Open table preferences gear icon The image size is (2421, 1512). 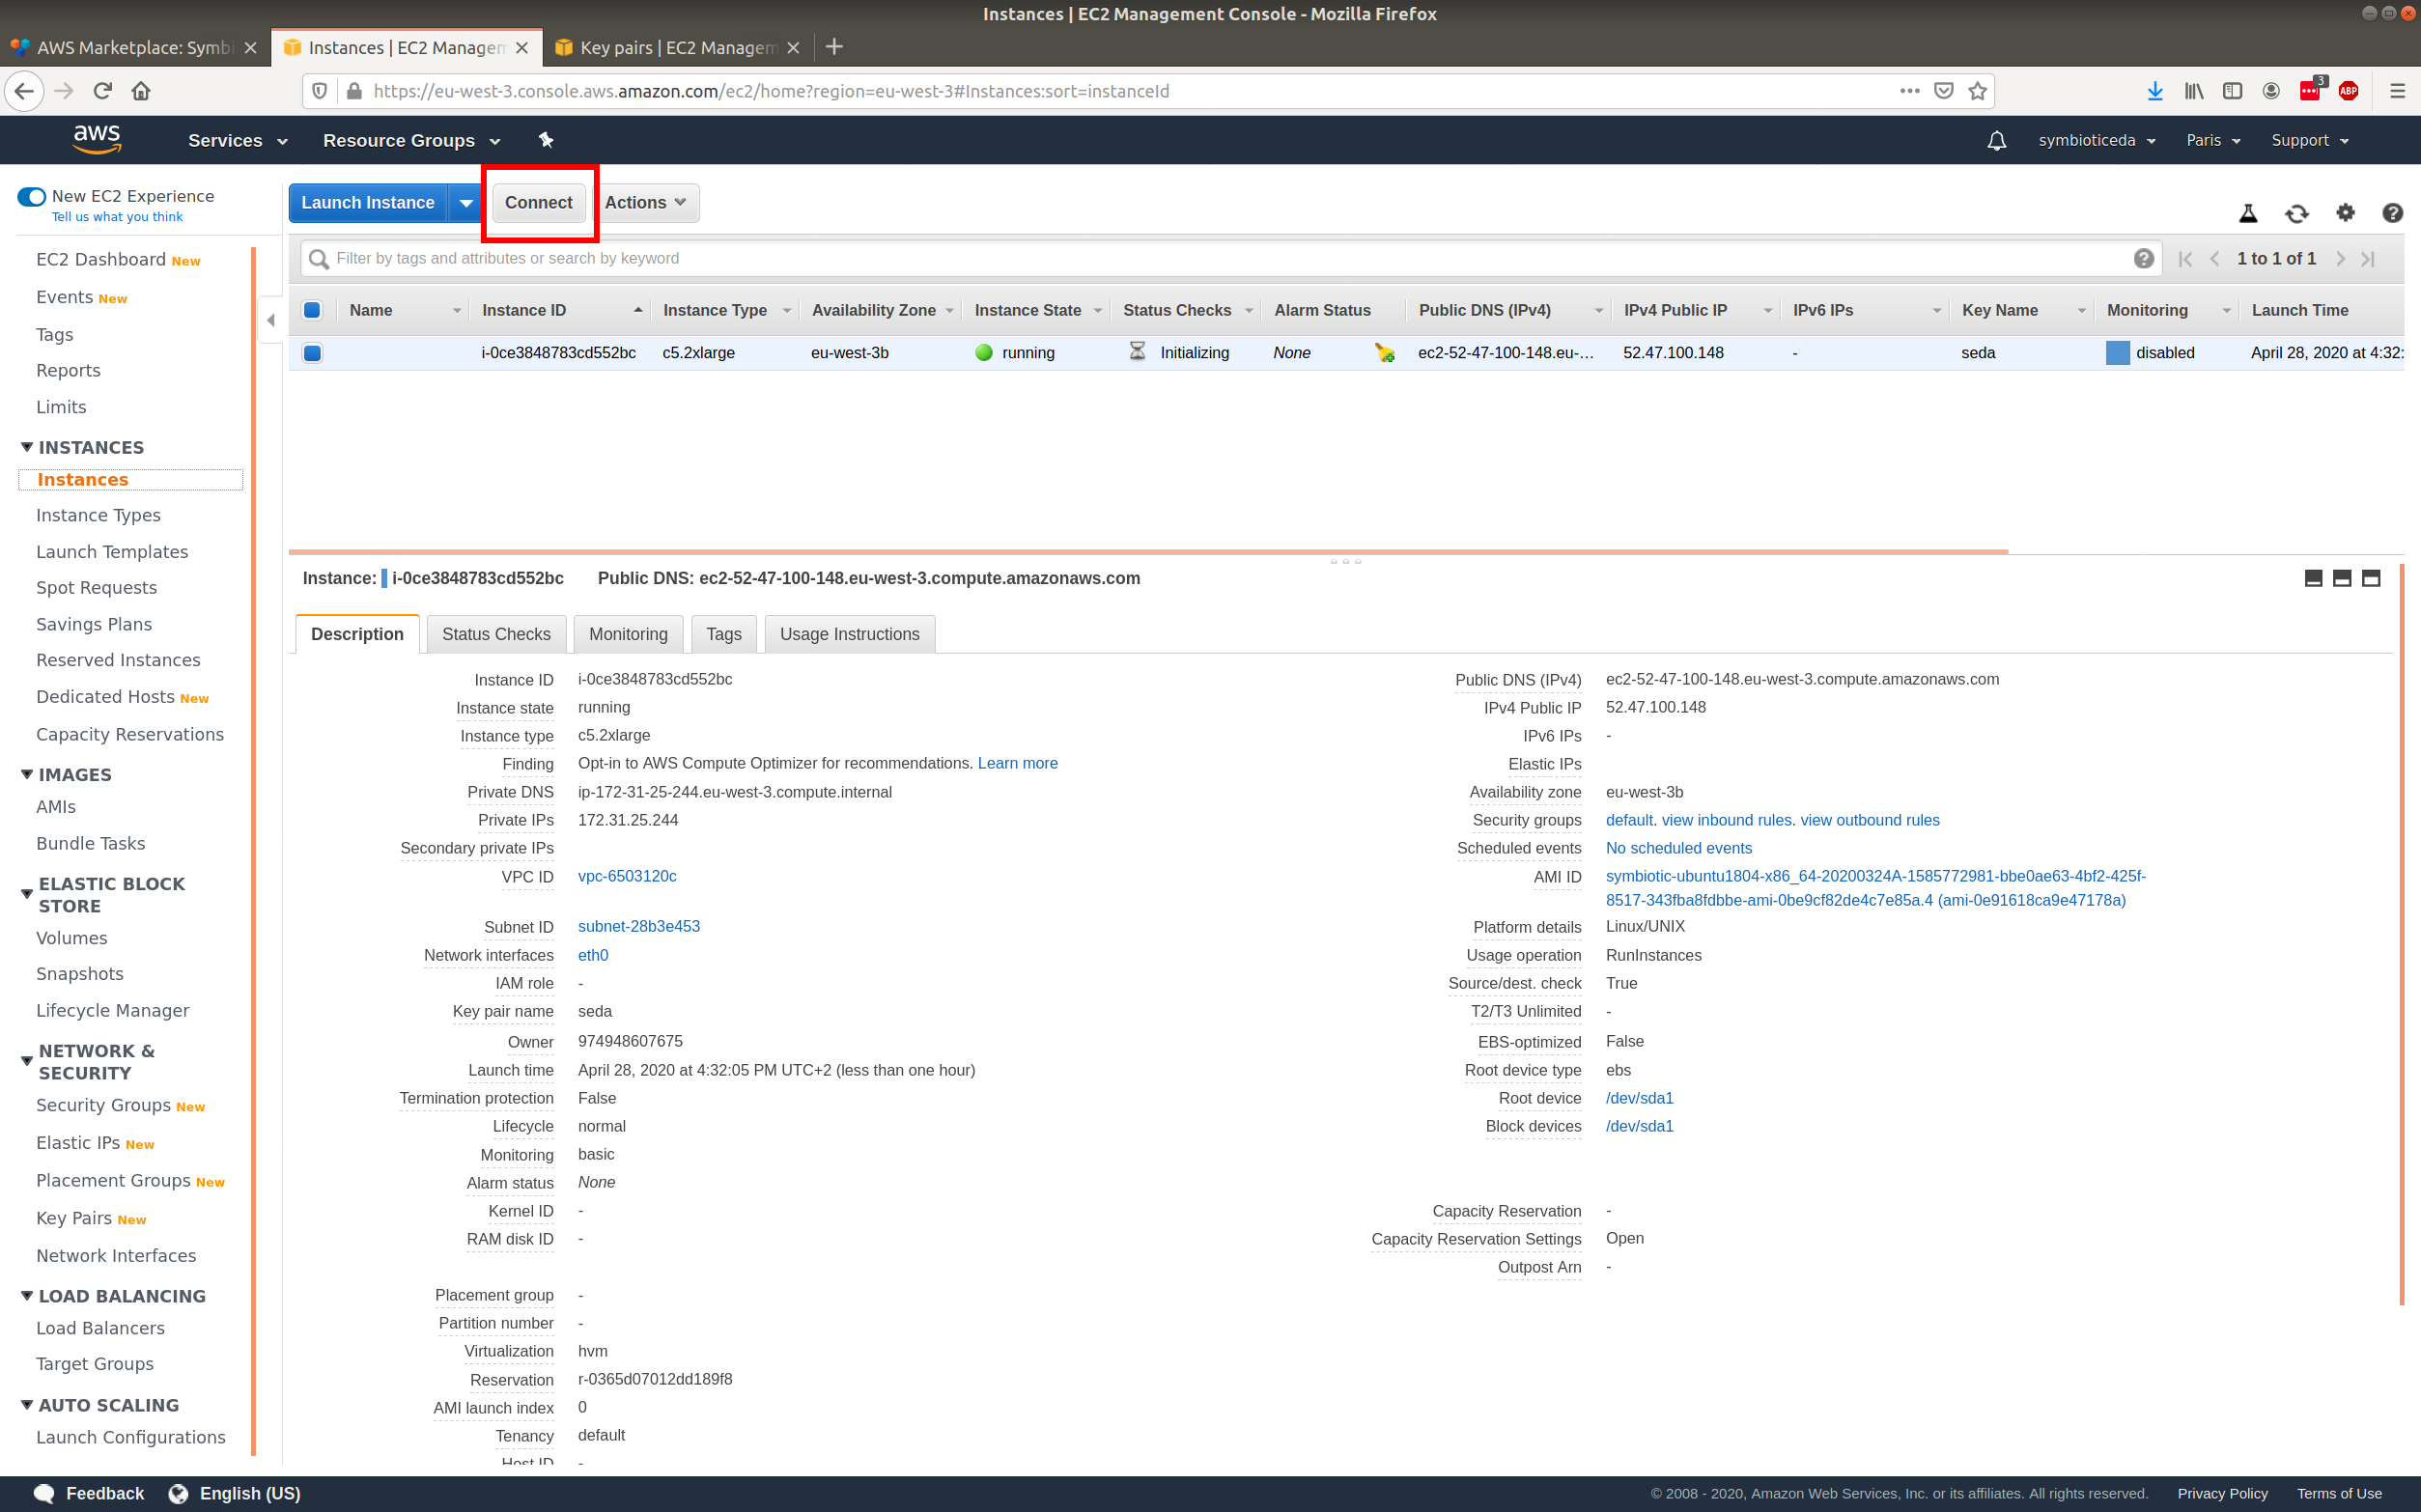click(2345, 213)
